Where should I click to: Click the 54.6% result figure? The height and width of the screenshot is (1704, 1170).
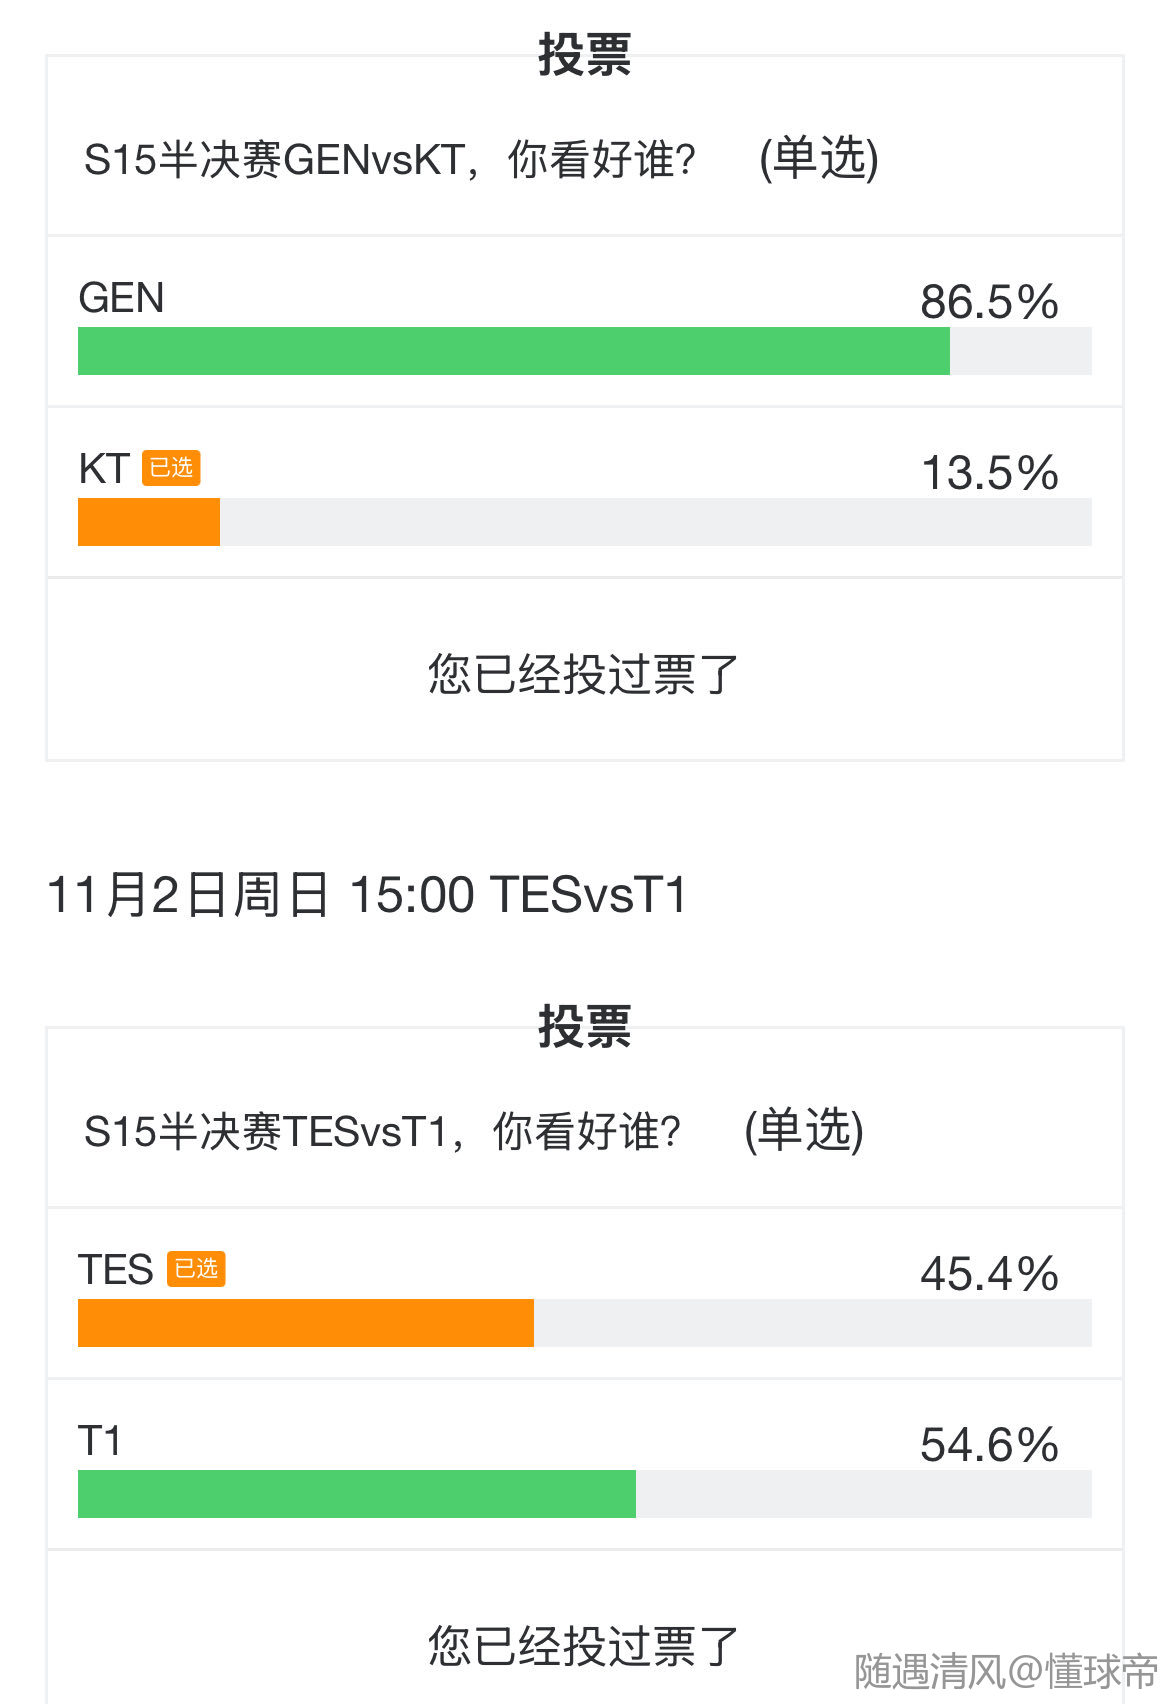point(989,1445)
